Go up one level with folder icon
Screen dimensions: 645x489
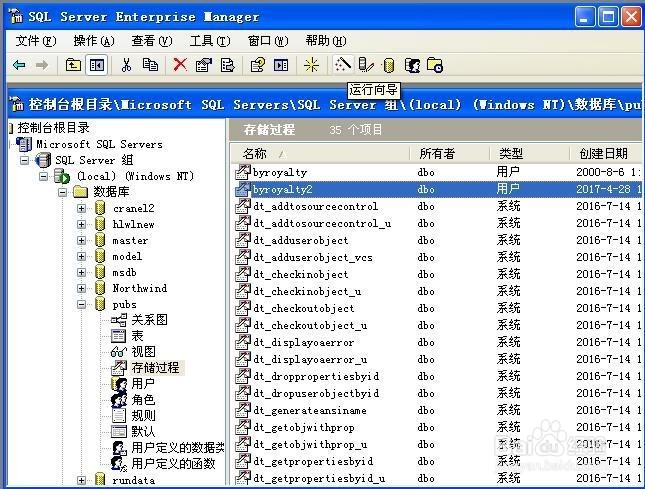tap(73, 65)
